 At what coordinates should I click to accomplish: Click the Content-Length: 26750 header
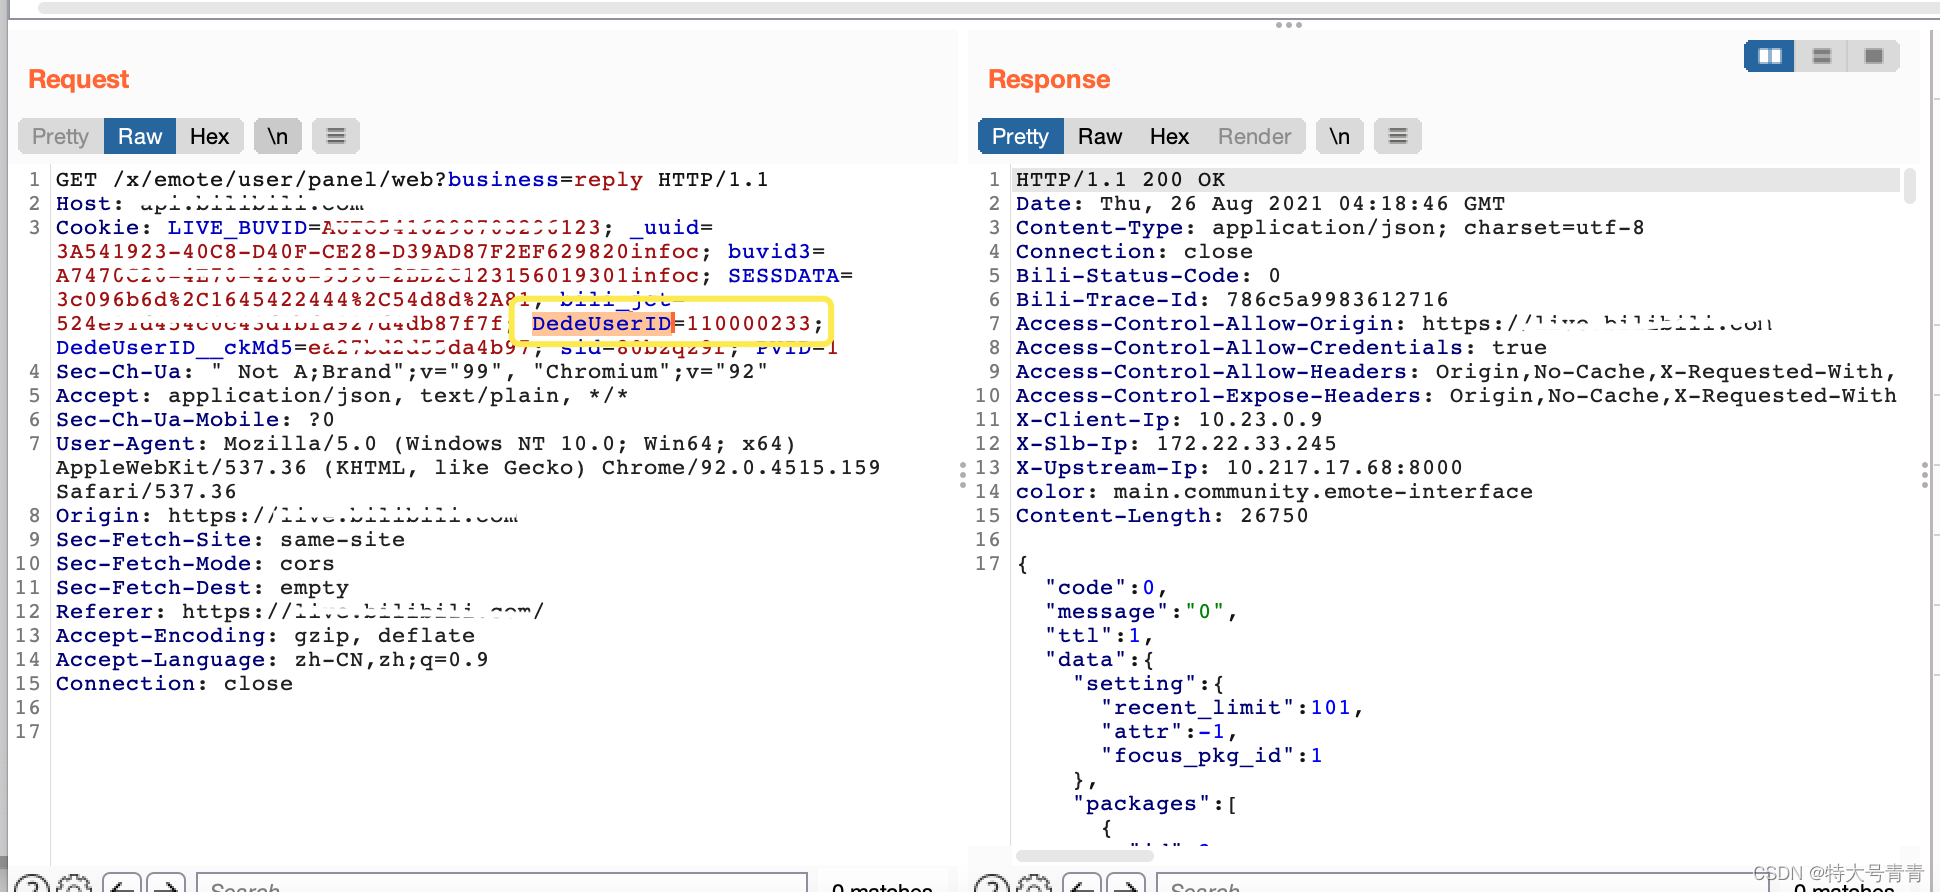click(x=1162, y=515)
